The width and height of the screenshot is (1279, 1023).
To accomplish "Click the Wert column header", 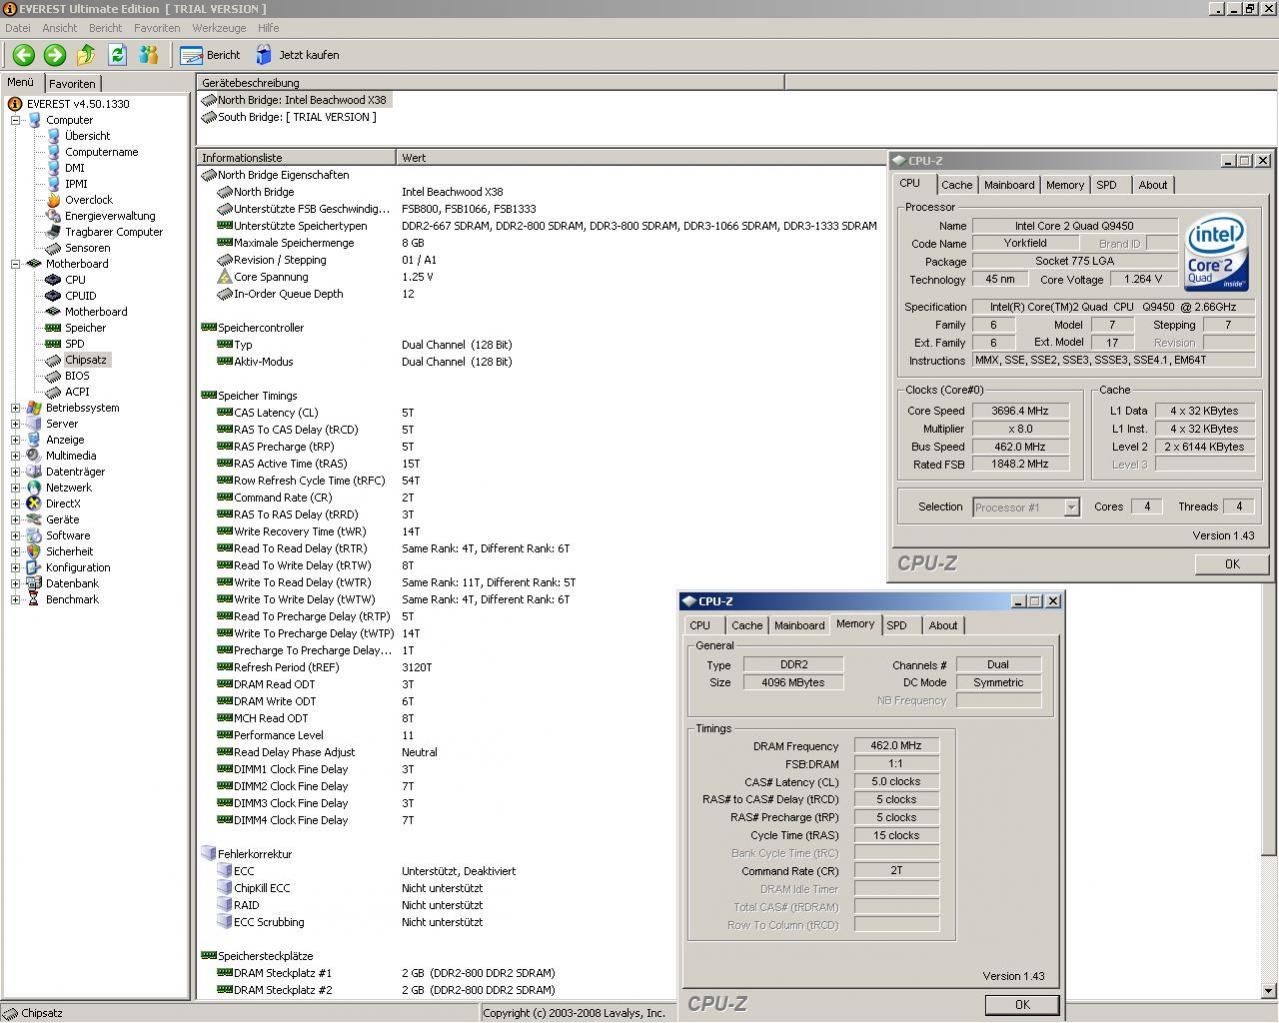I will pos(414,158).
